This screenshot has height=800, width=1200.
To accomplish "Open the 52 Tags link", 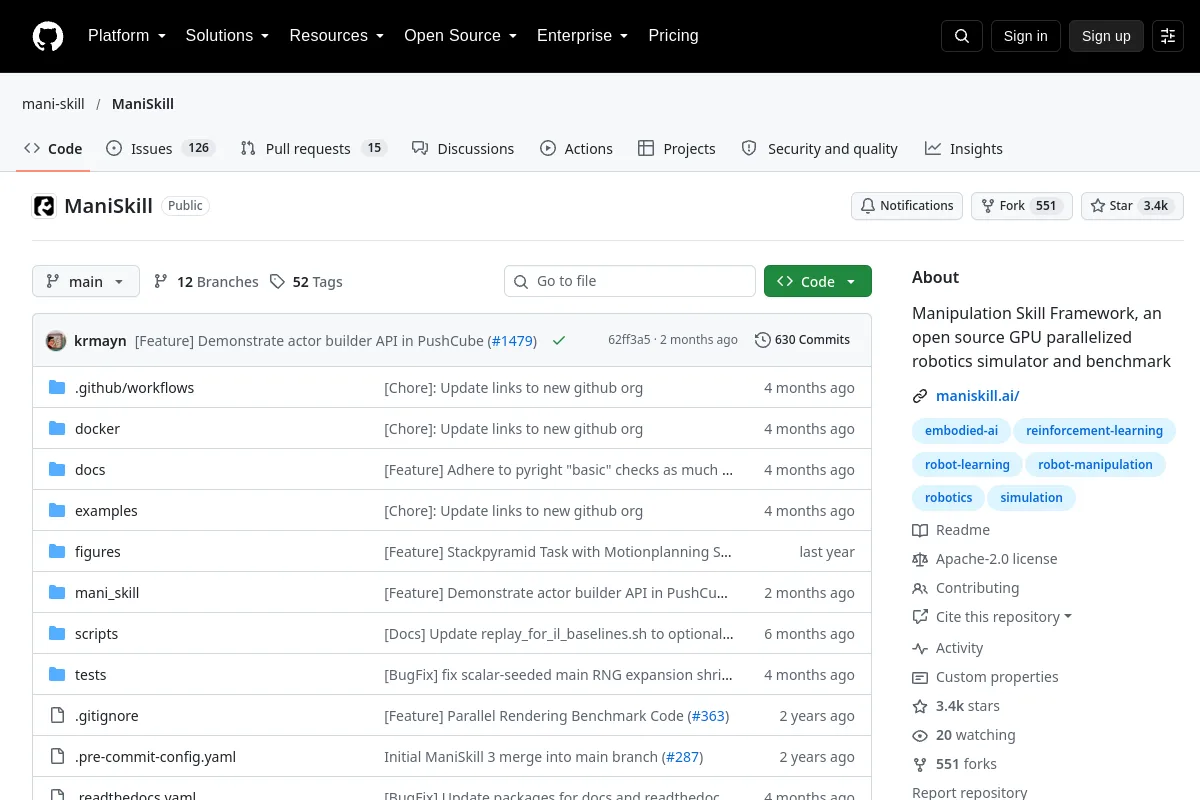I will click(306, 282).
